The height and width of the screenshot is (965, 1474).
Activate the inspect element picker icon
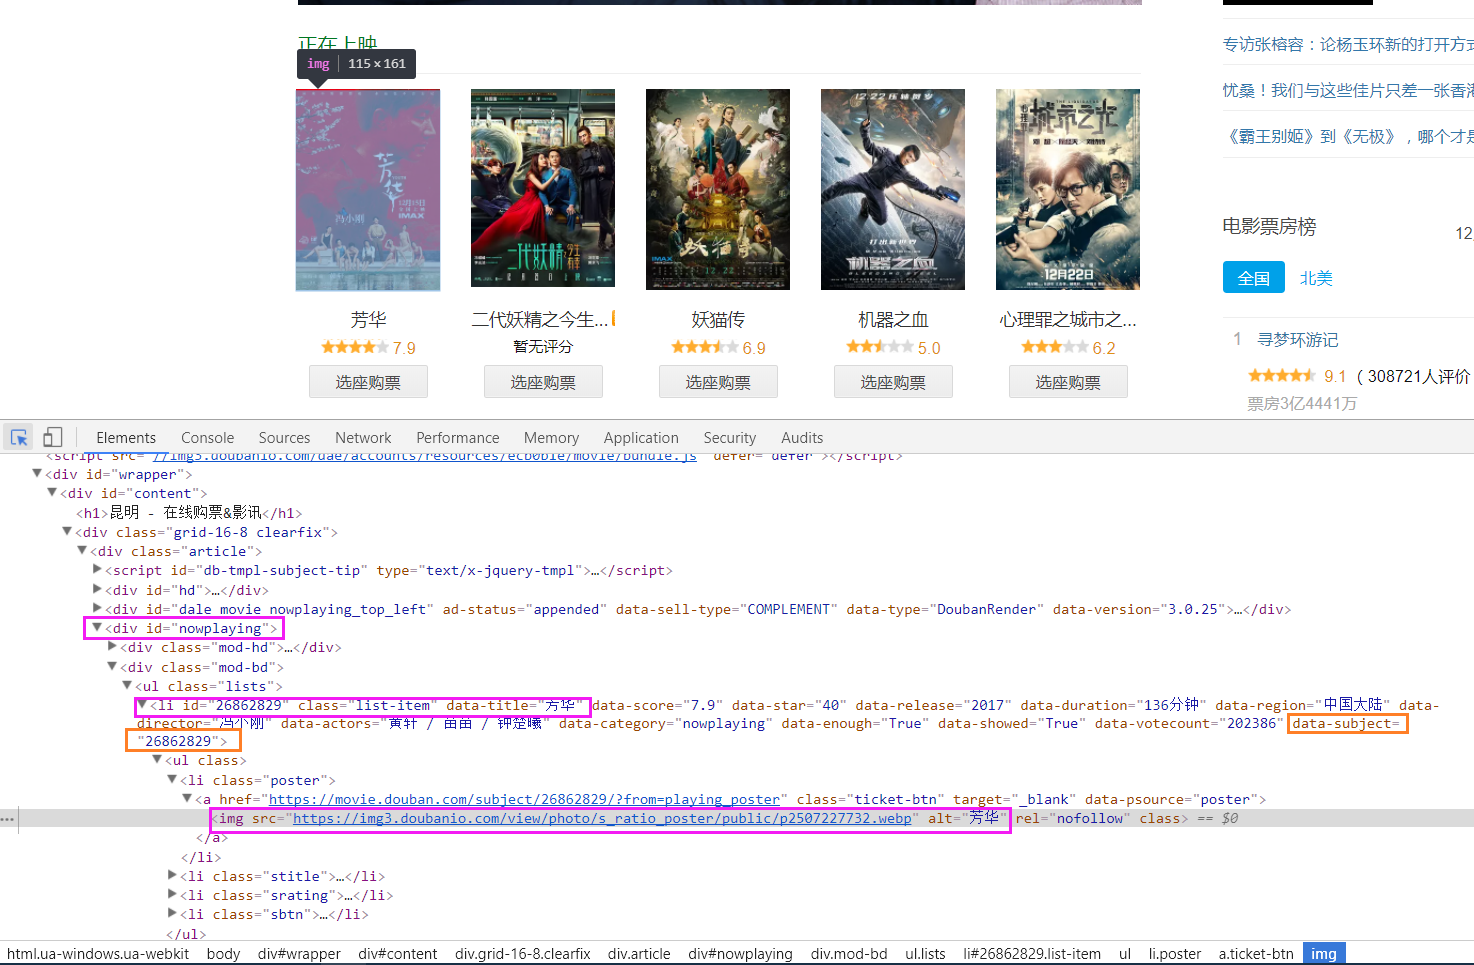(x=19, y=437)
